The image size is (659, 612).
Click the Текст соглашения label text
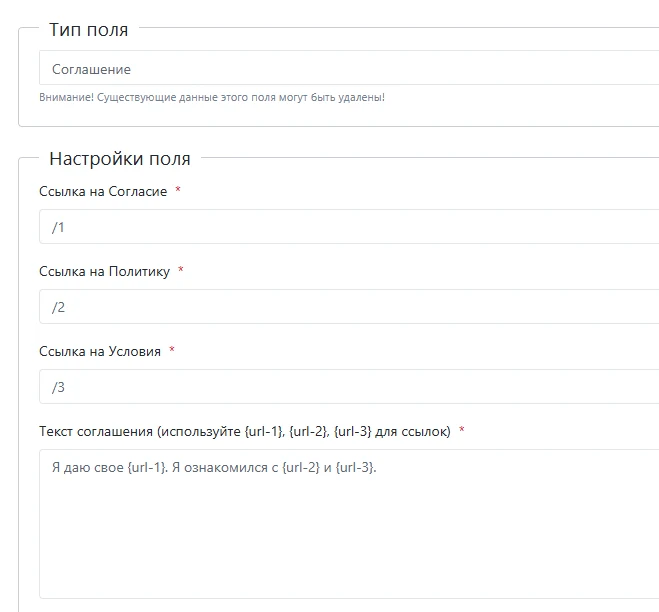click(x=245, y=431)
